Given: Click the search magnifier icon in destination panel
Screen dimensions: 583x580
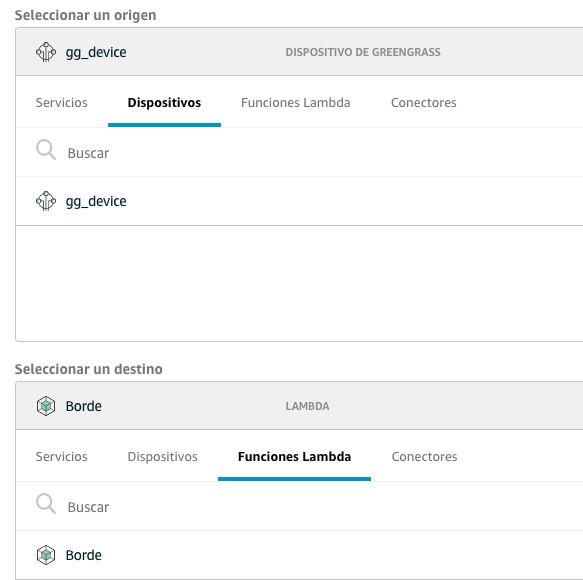Looking at the screenshot, I should click(x=46, y=504).
